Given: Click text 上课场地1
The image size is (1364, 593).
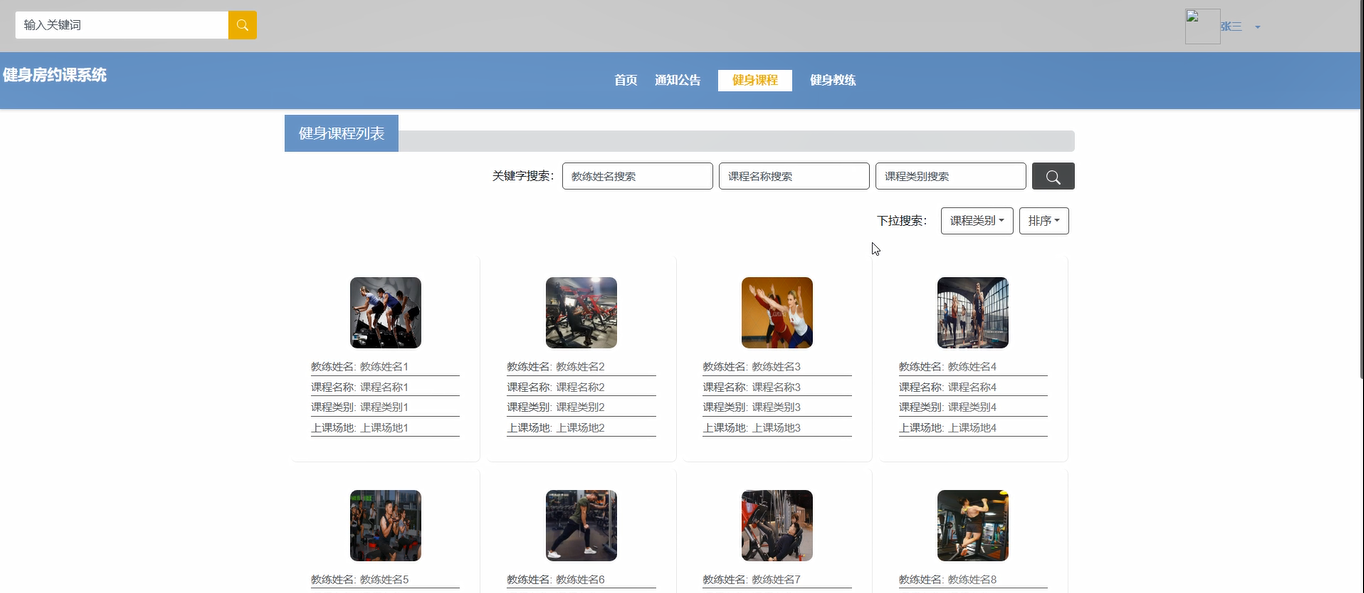Looking at the screenshot, I should 384,428.
